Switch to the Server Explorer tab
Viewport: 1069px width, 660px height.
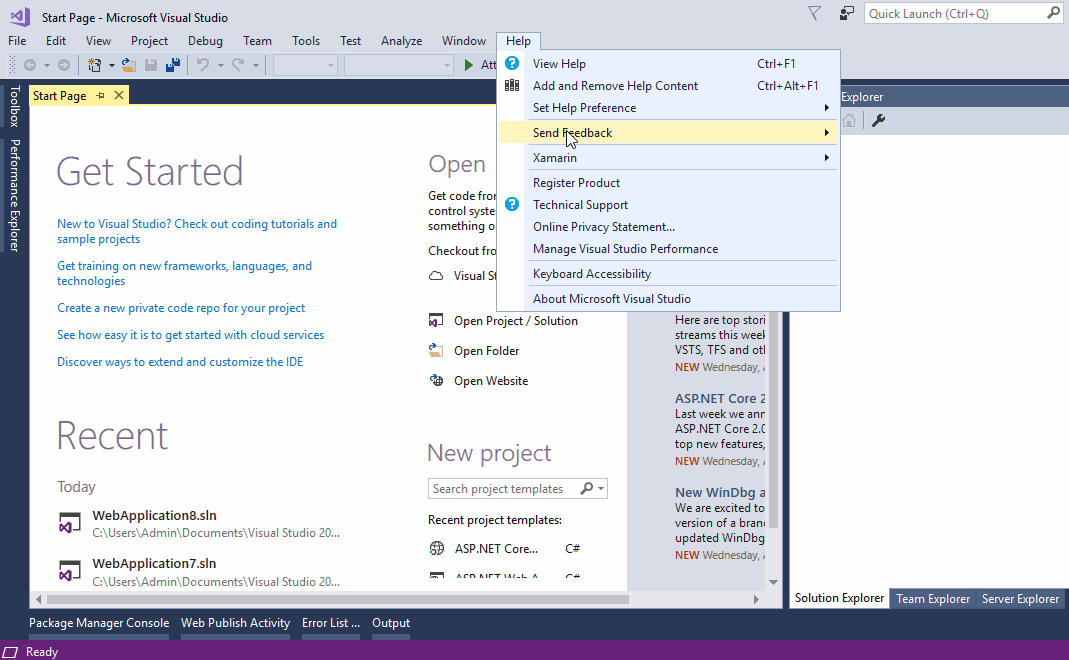click(1021, 599)
